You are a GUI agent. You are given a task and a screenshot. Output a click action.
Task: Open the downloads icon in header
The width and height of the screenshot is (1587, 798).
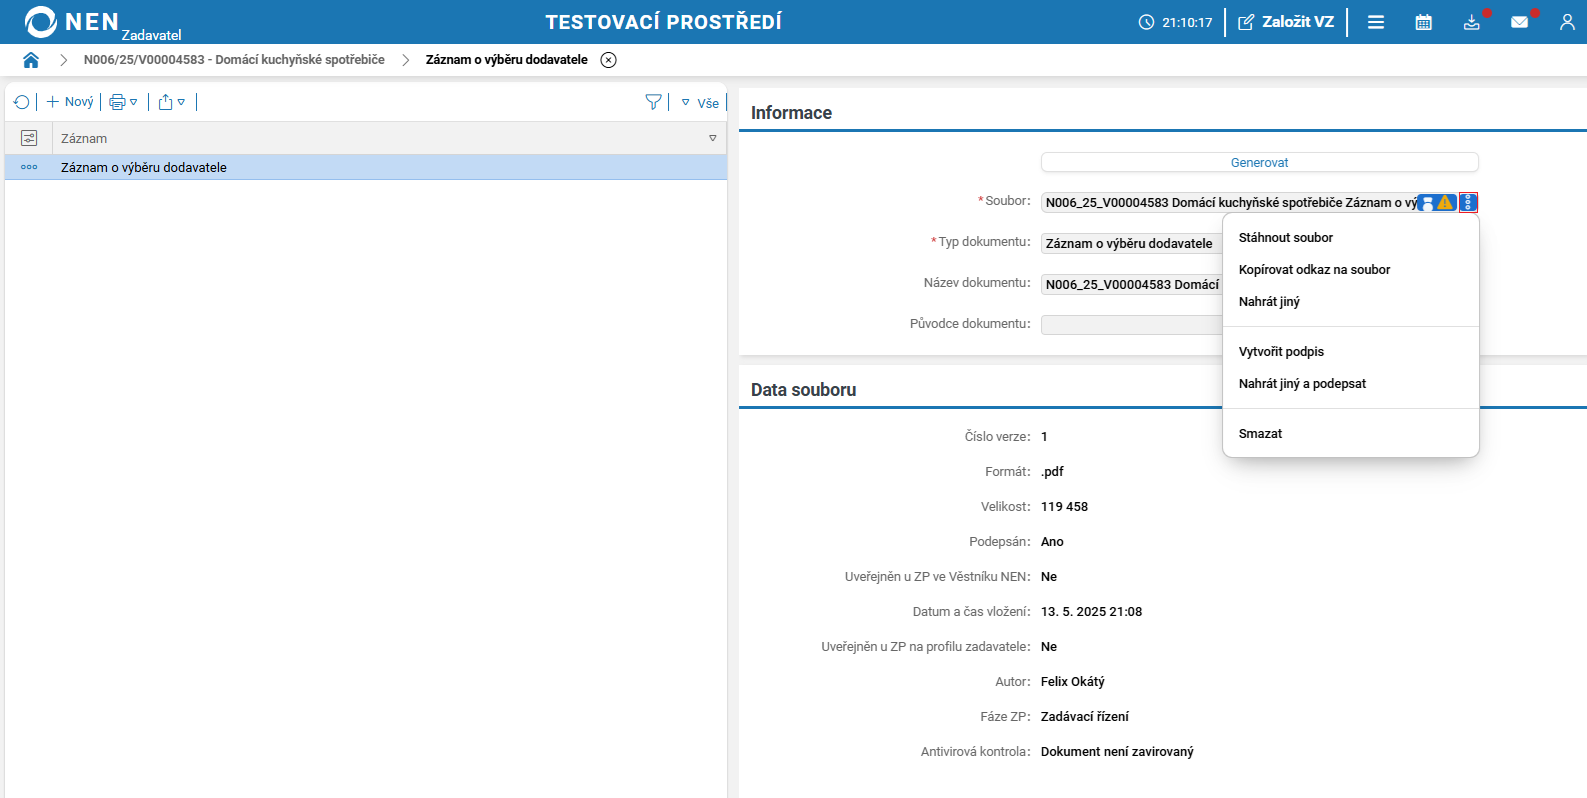(x=1471, y=22)
